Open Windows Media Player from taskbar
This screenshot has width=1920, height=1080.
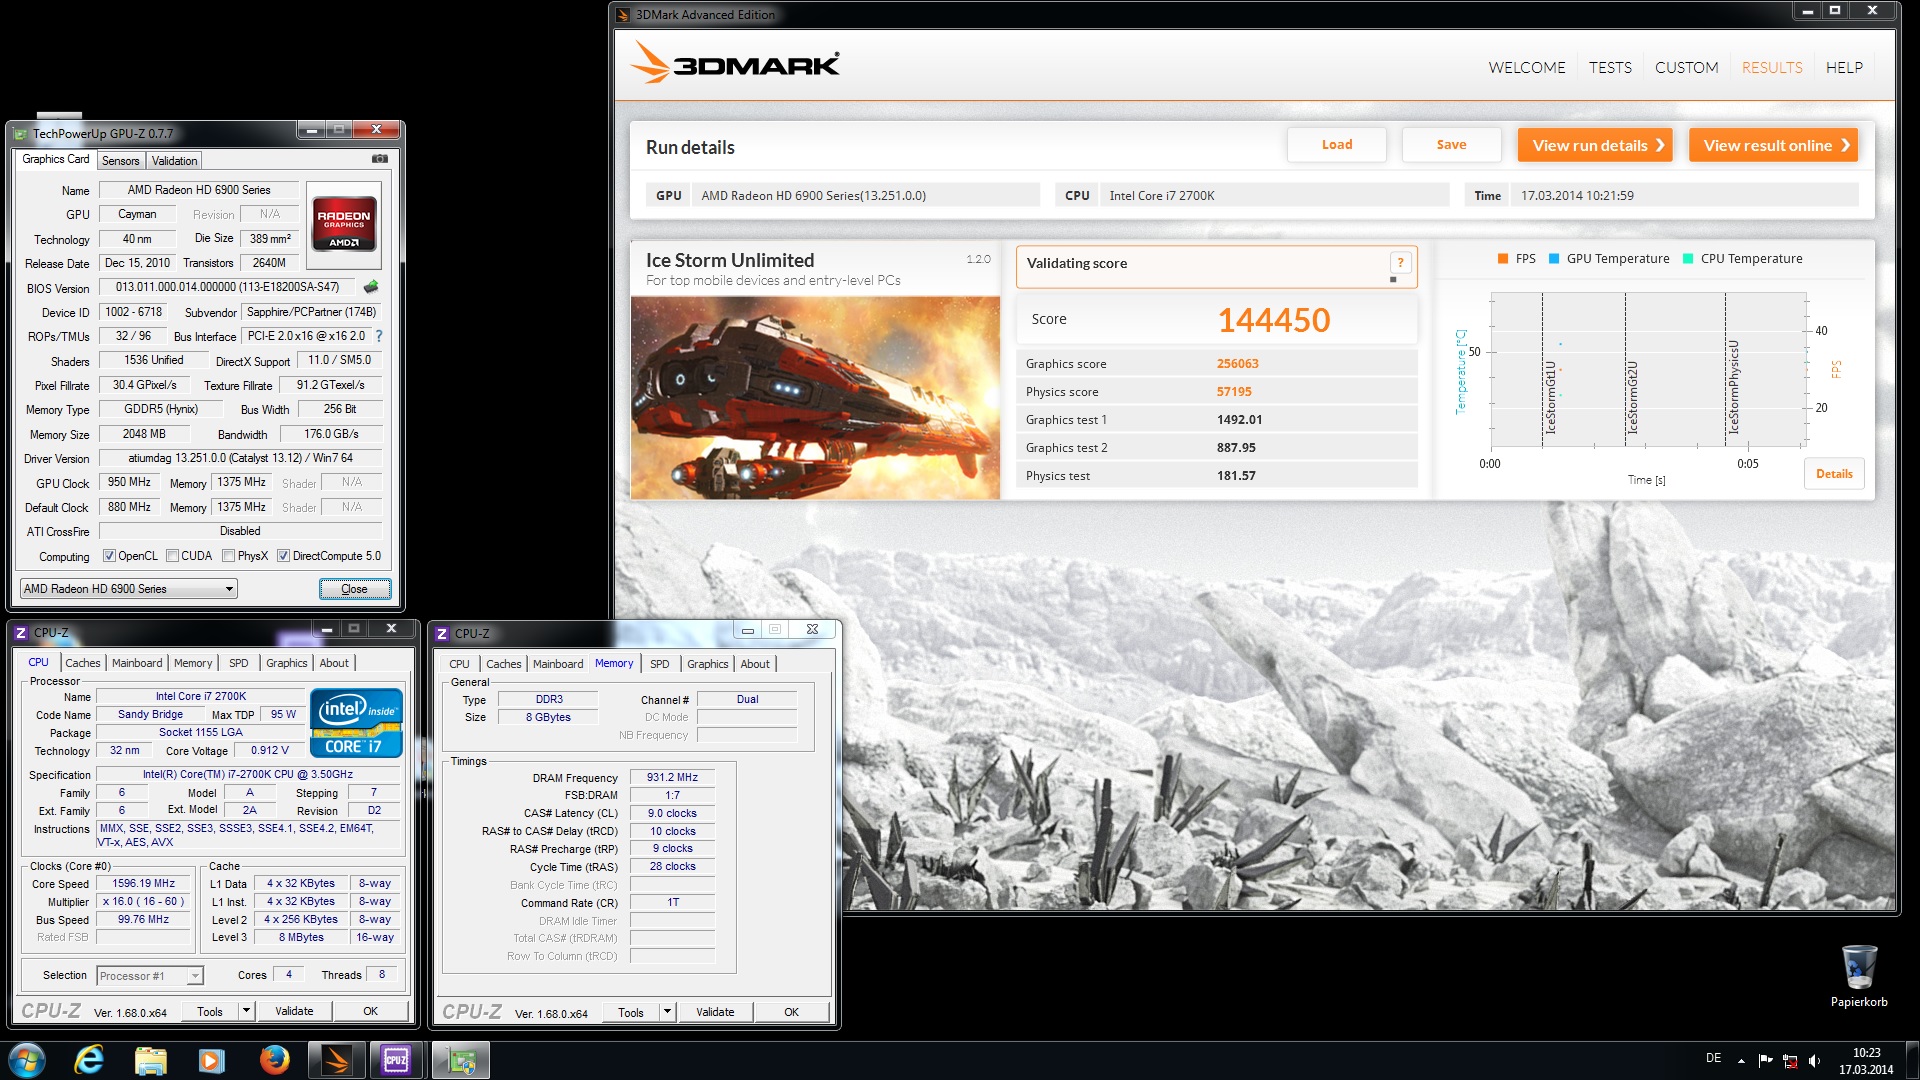pyautogui.click(x=211, y=1060)
